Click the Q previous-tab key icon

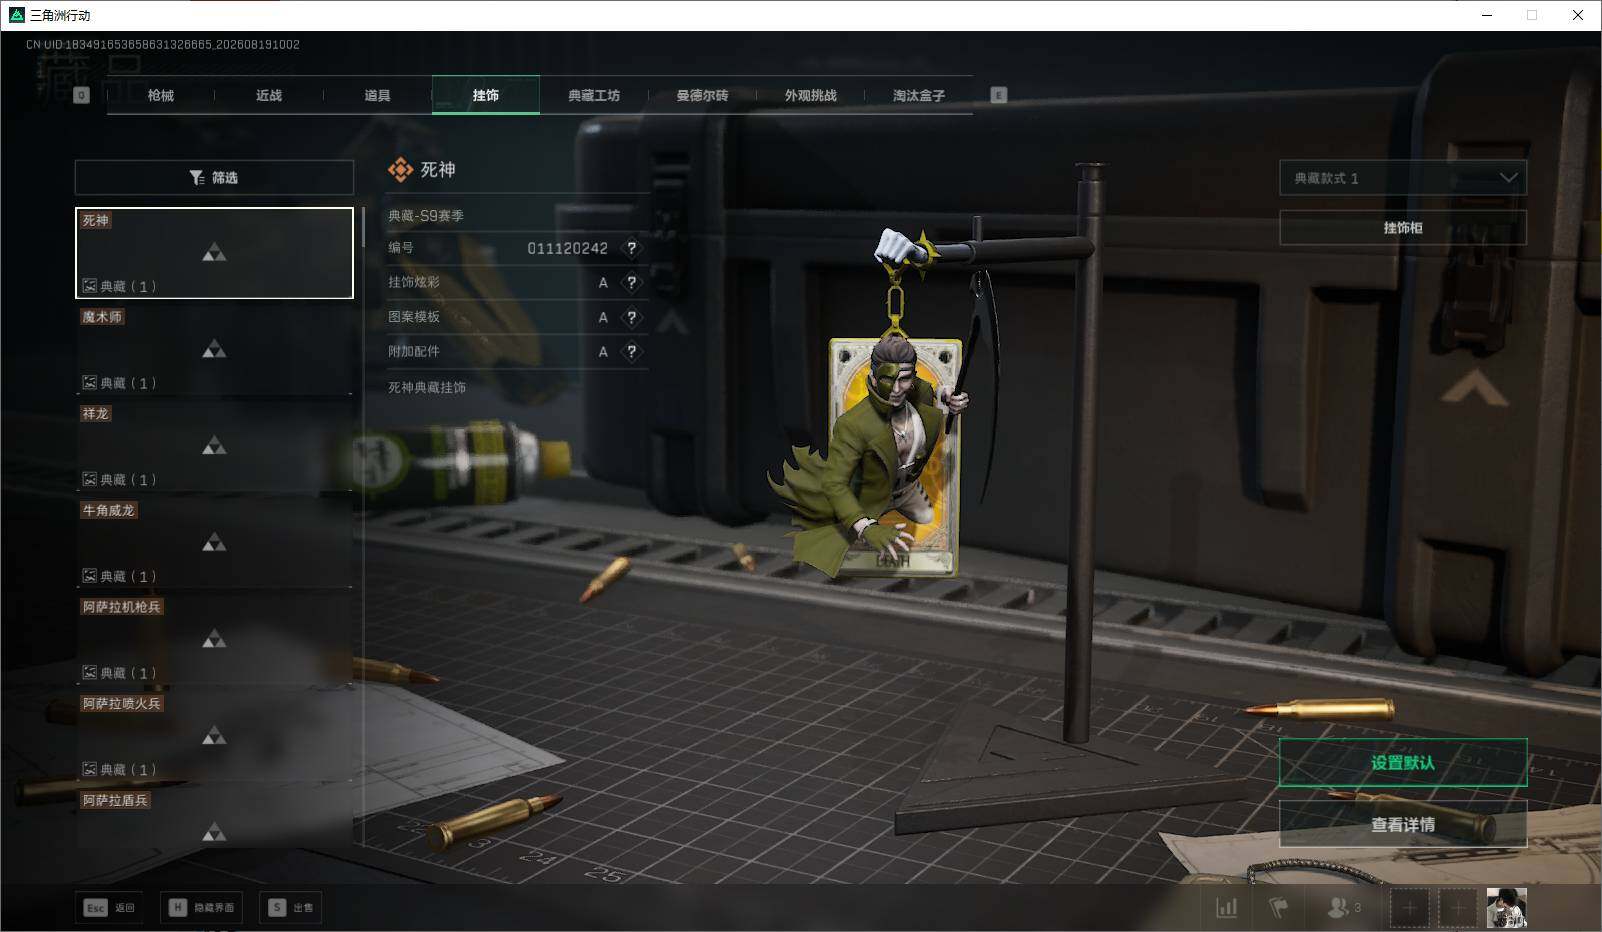[x=82, y=95]
